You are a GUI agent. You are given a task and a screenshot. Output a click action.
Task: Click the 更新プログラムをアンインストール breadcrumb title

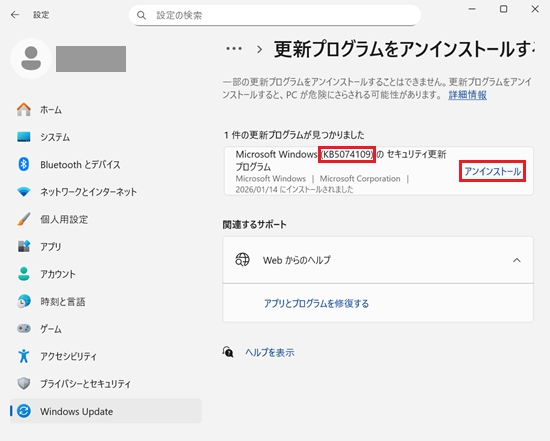pos(404,49)
